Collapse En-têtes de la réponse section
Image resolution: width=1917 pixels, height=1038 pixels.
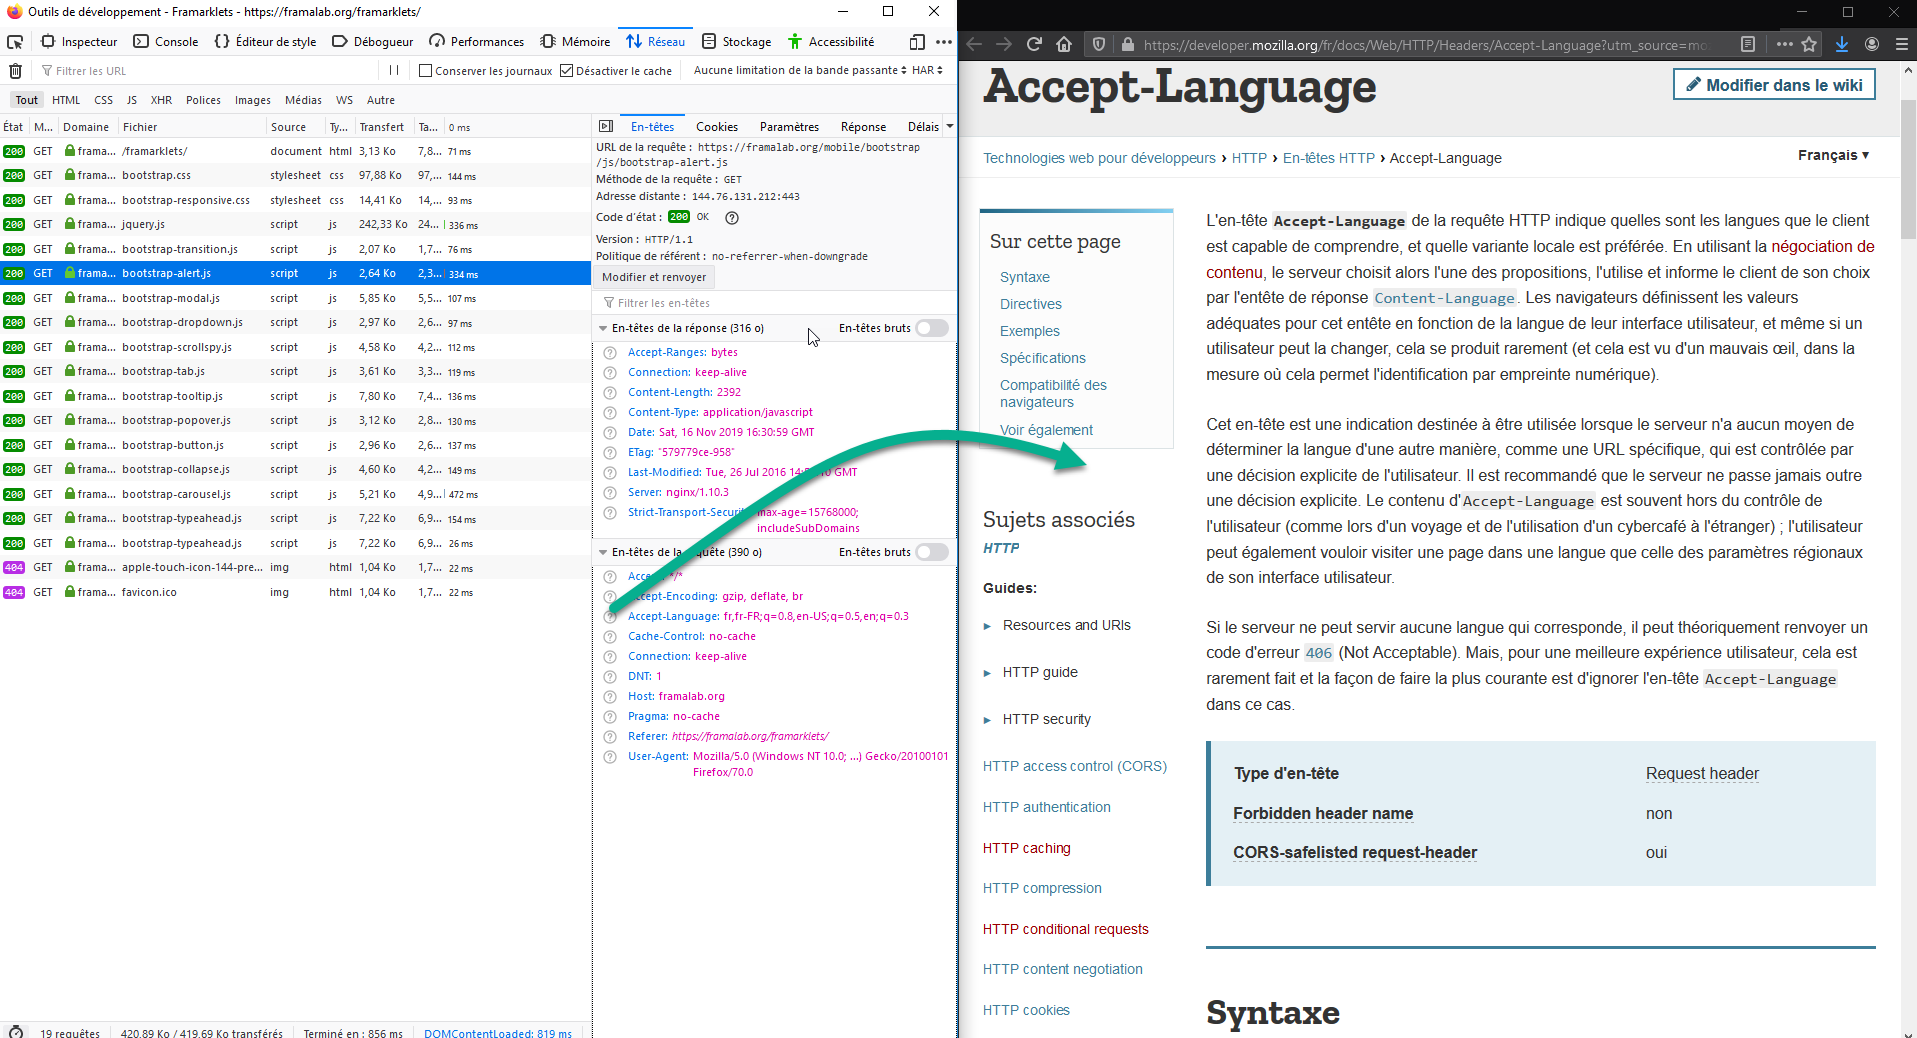[x=603, y=328]
